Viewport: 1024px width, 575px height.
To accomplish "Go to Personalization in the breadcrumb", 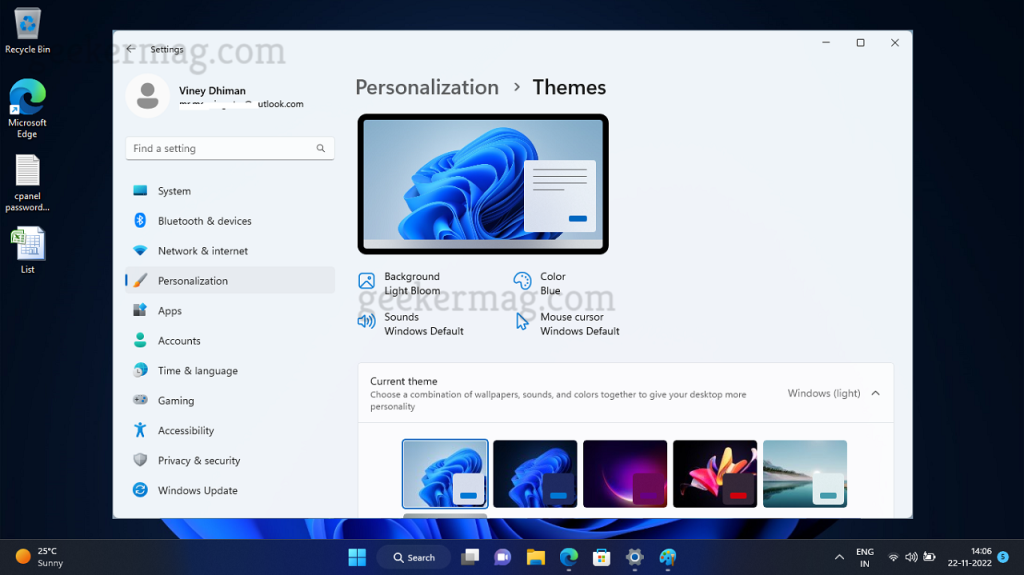I will point(427,87).
